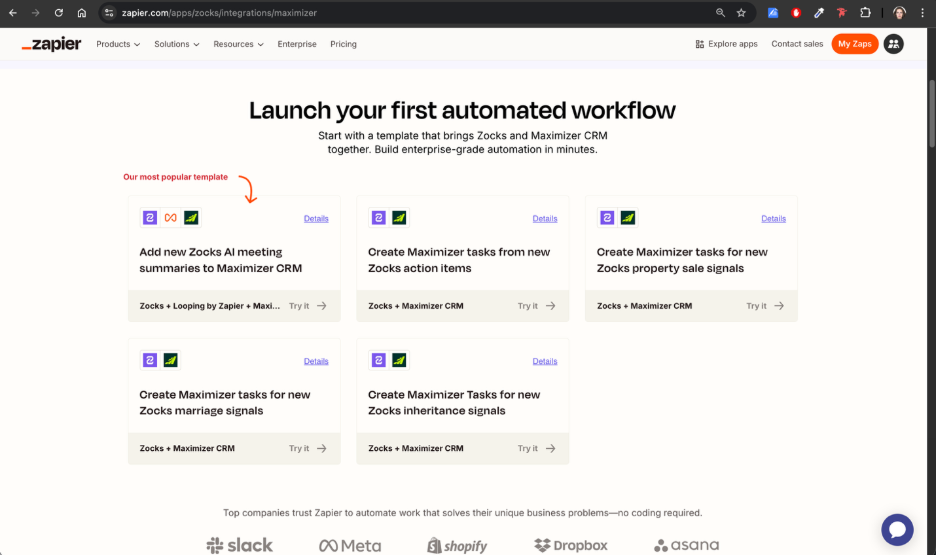936x555 pixels.
Task: Click Maximizer icon on property sale signals card
Action: pyautogui.click(x=628, y=218)
